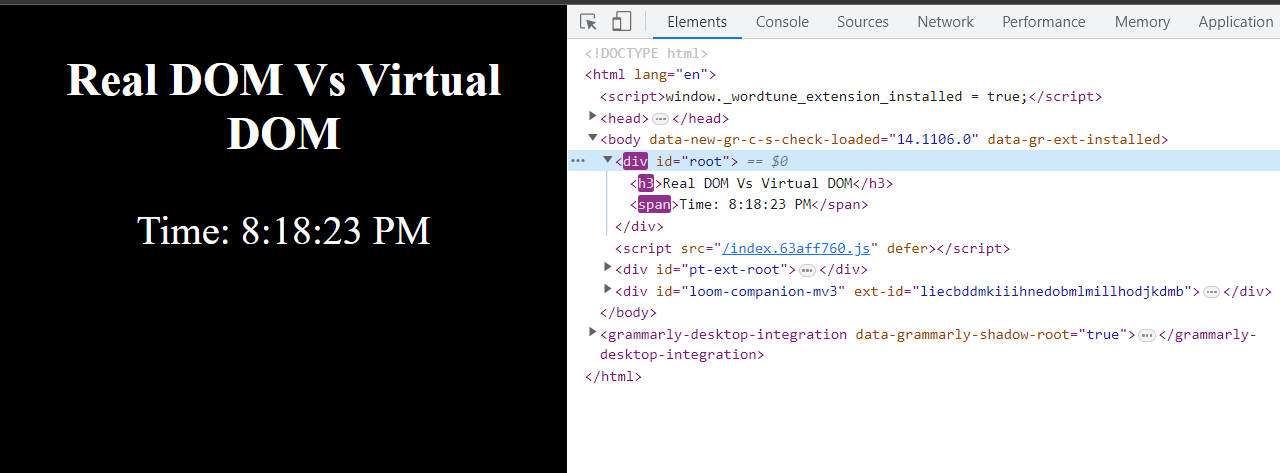Viewport: 1280px width, 473px height.
Task: Open the Network tab
Action: click(x=945, y=21)
